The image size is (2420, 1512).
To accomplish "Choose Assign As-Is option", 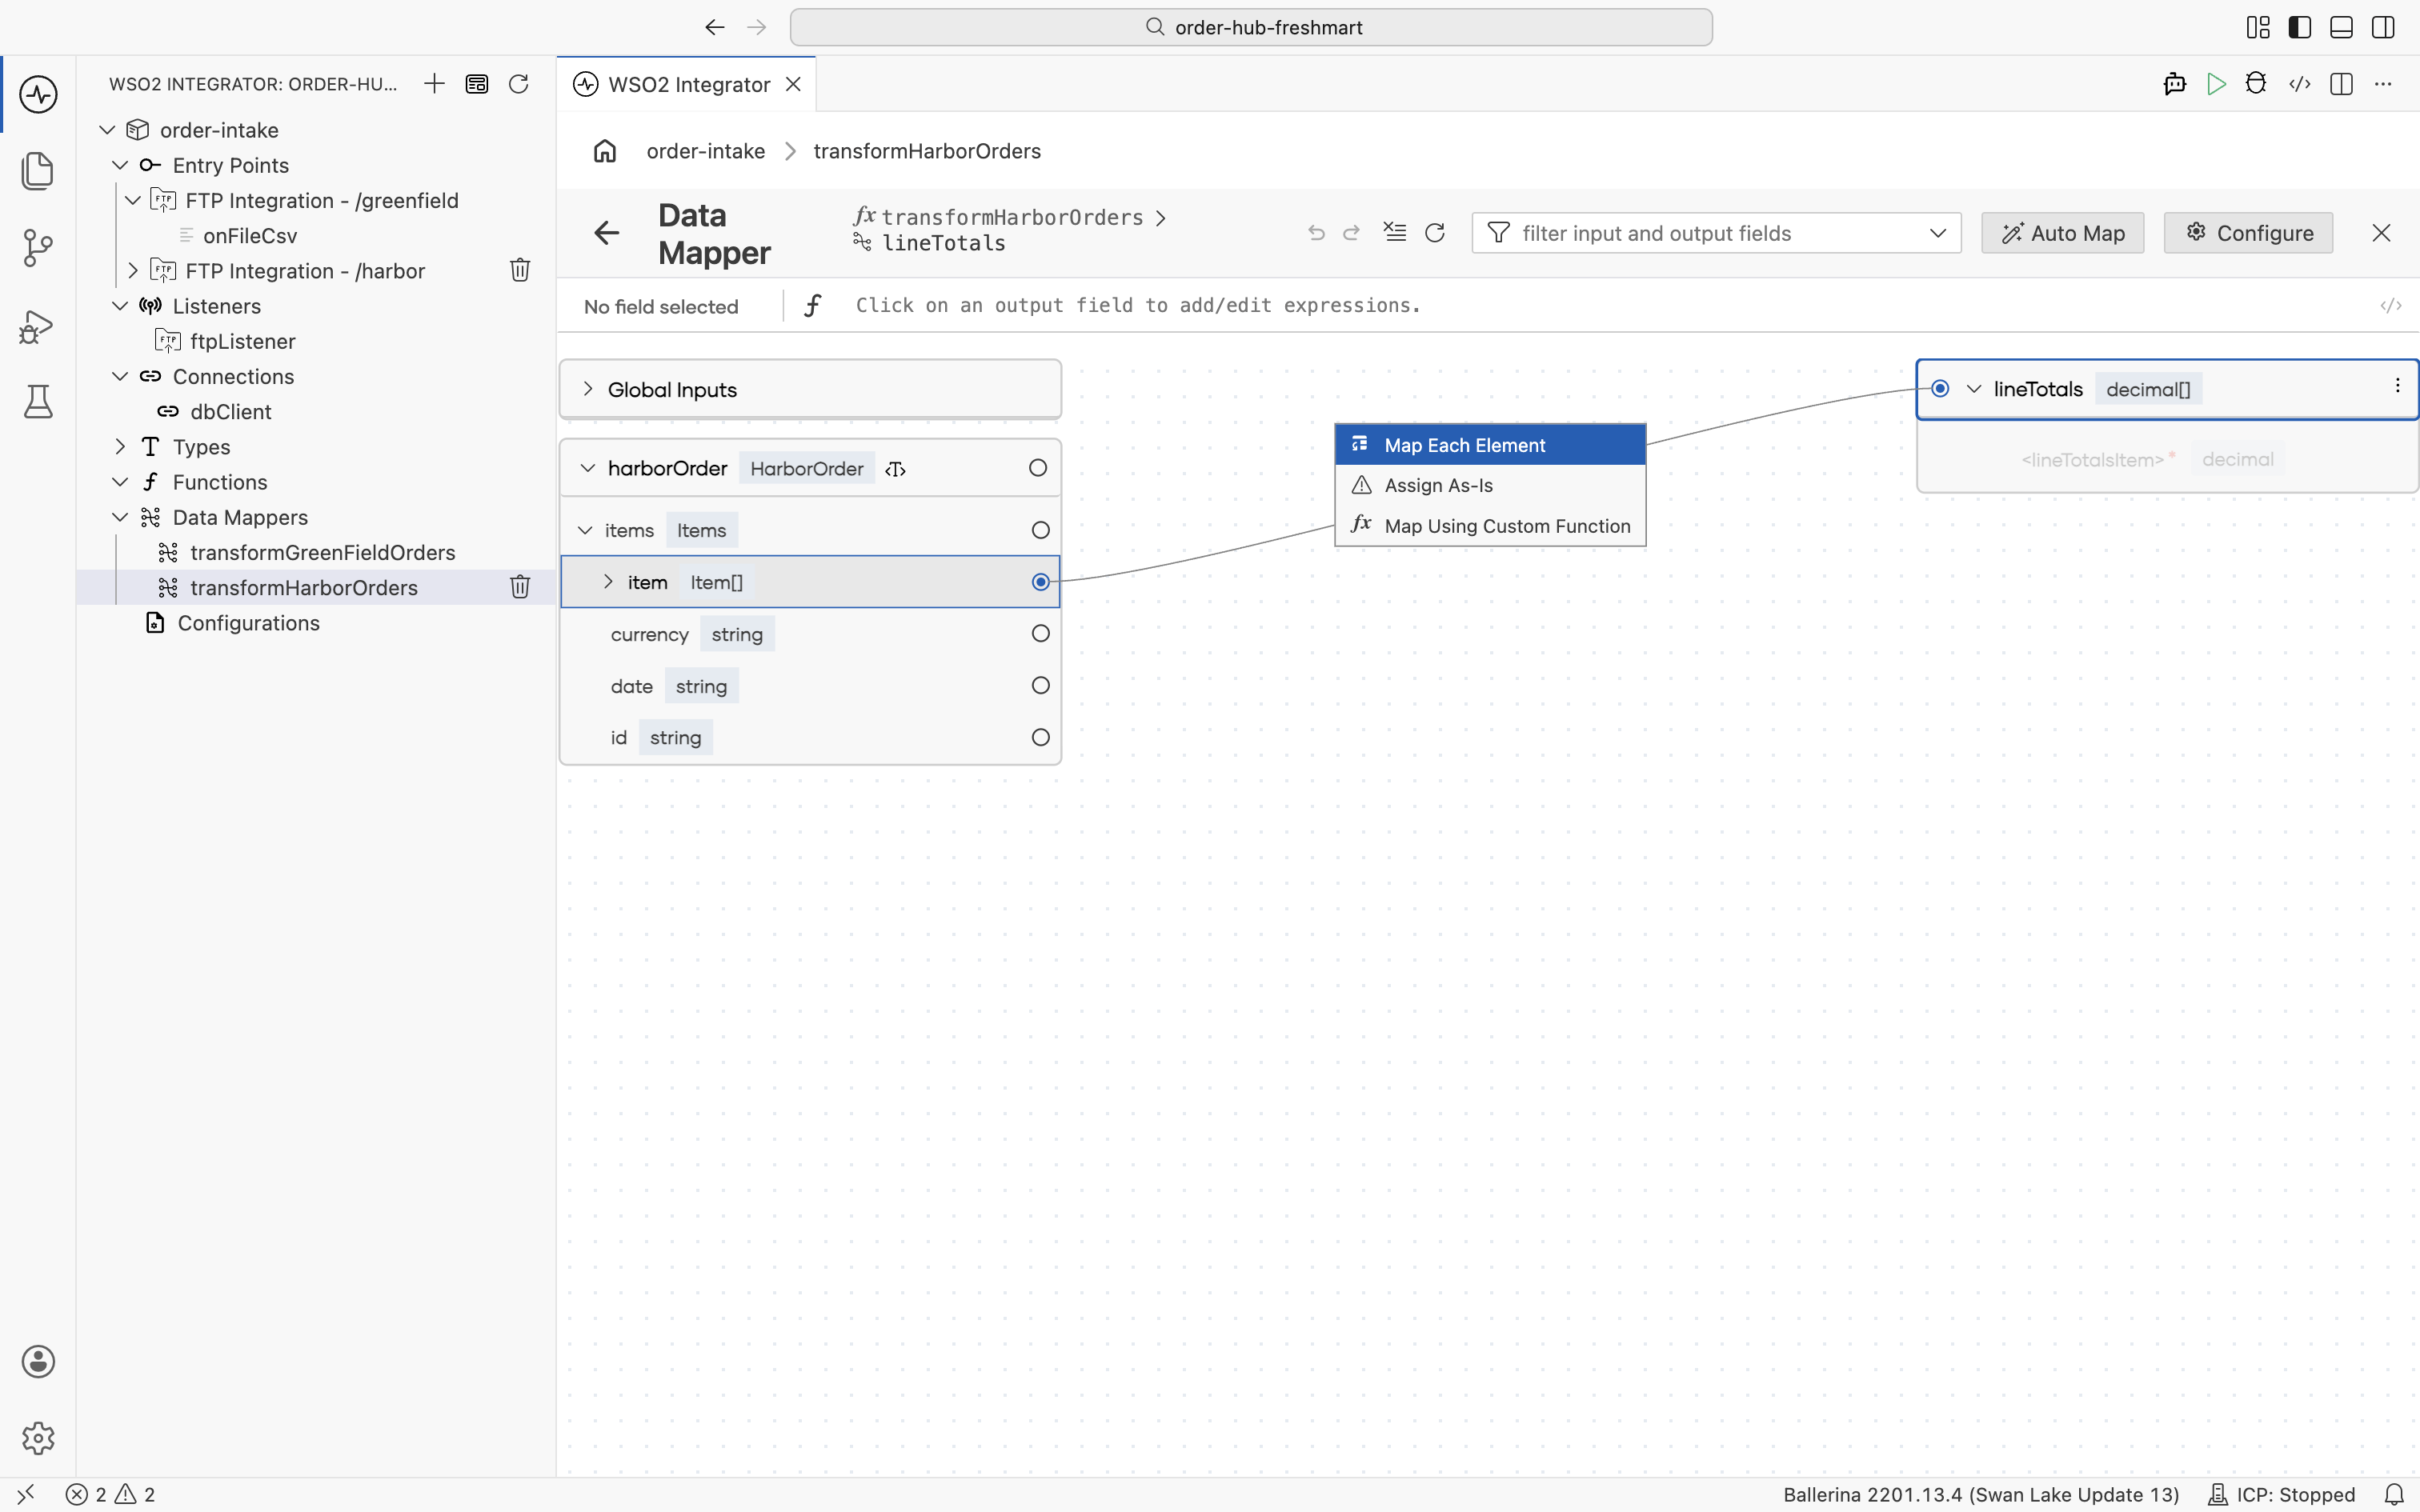I will tap(1490, 485).
